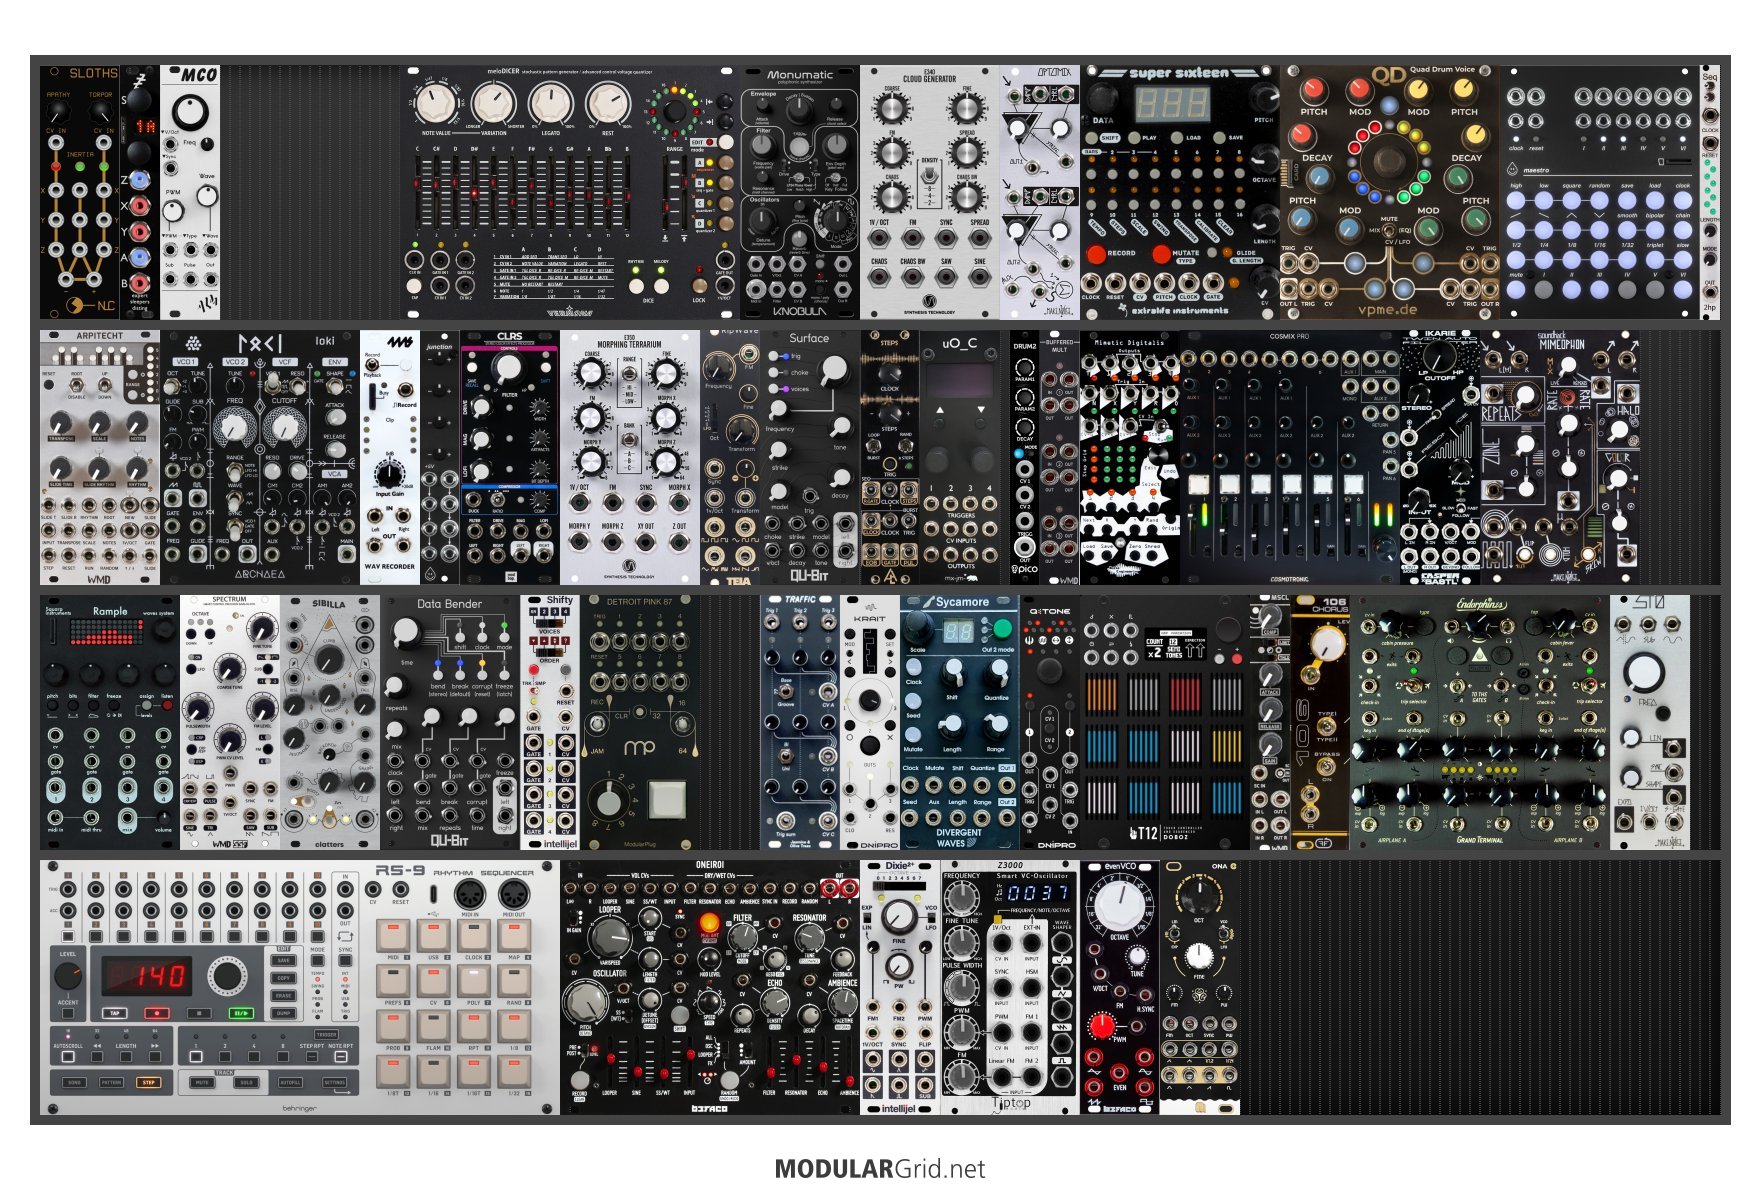Click Super Sixteen three-digit display
Screen dimensions: 1761x1190
pyautogui.click(x=1171, y=103)
